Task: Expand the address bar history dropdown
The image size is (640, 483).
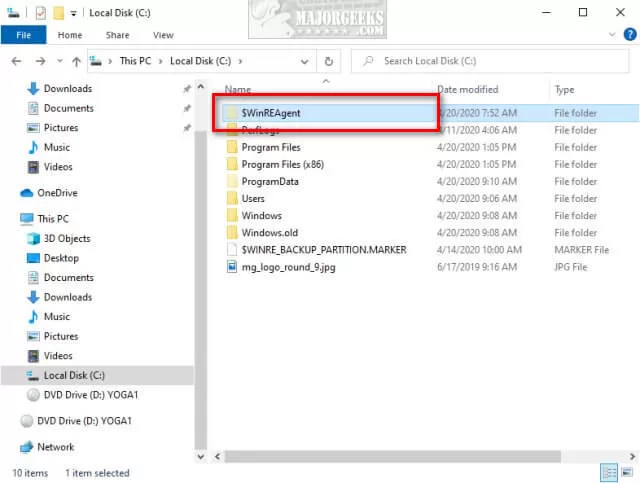Action: 309,61
